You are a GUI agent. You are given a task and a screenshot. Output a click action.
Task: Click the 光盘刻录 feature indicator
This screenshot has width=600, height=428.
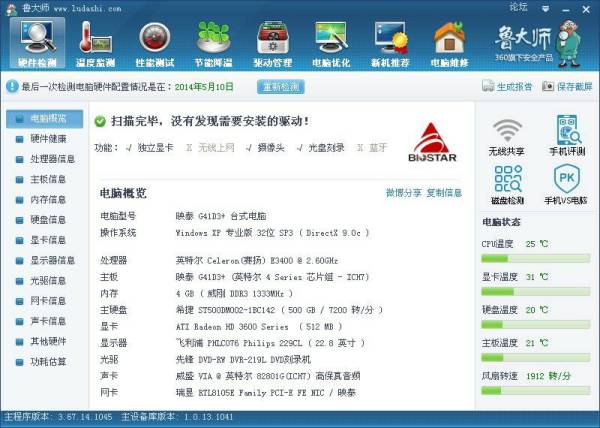click(x=321, y=148)
